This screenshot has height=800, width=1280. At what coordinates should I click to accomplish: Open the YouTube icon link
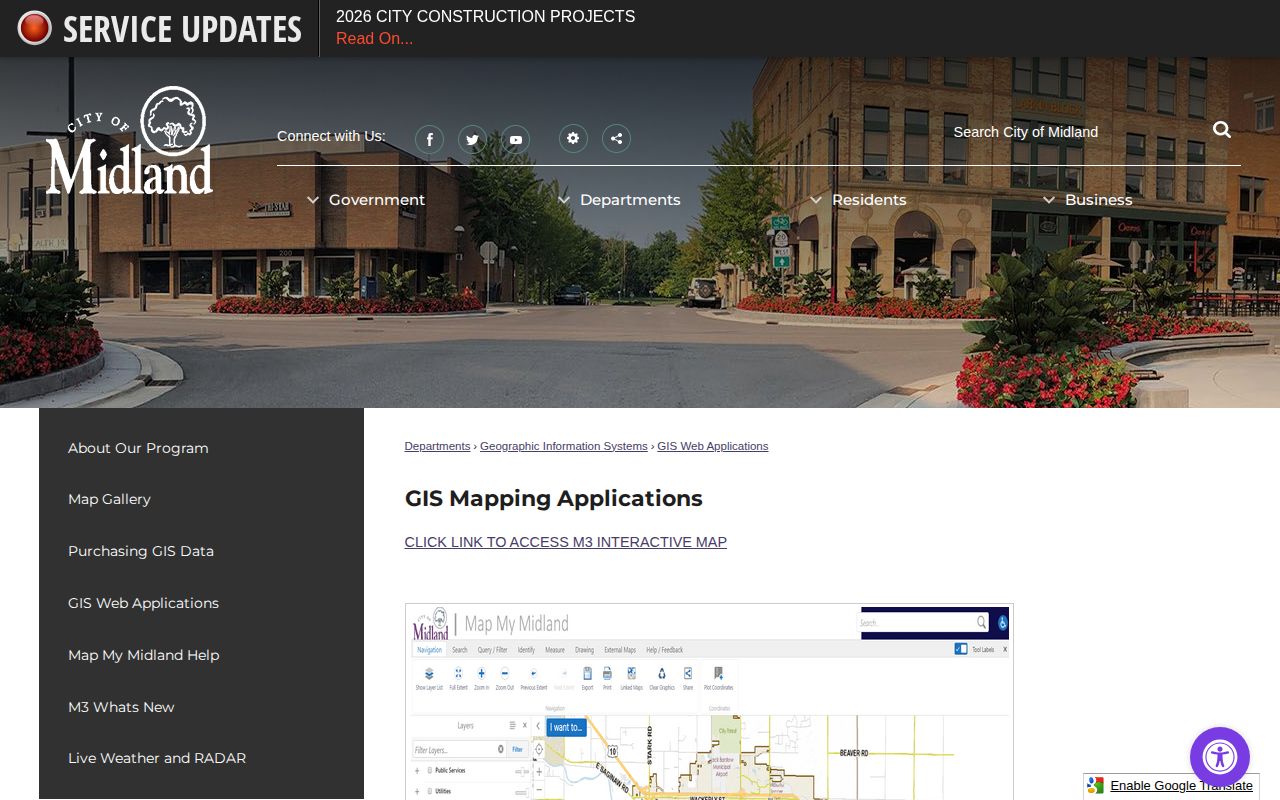coord(515,139)
